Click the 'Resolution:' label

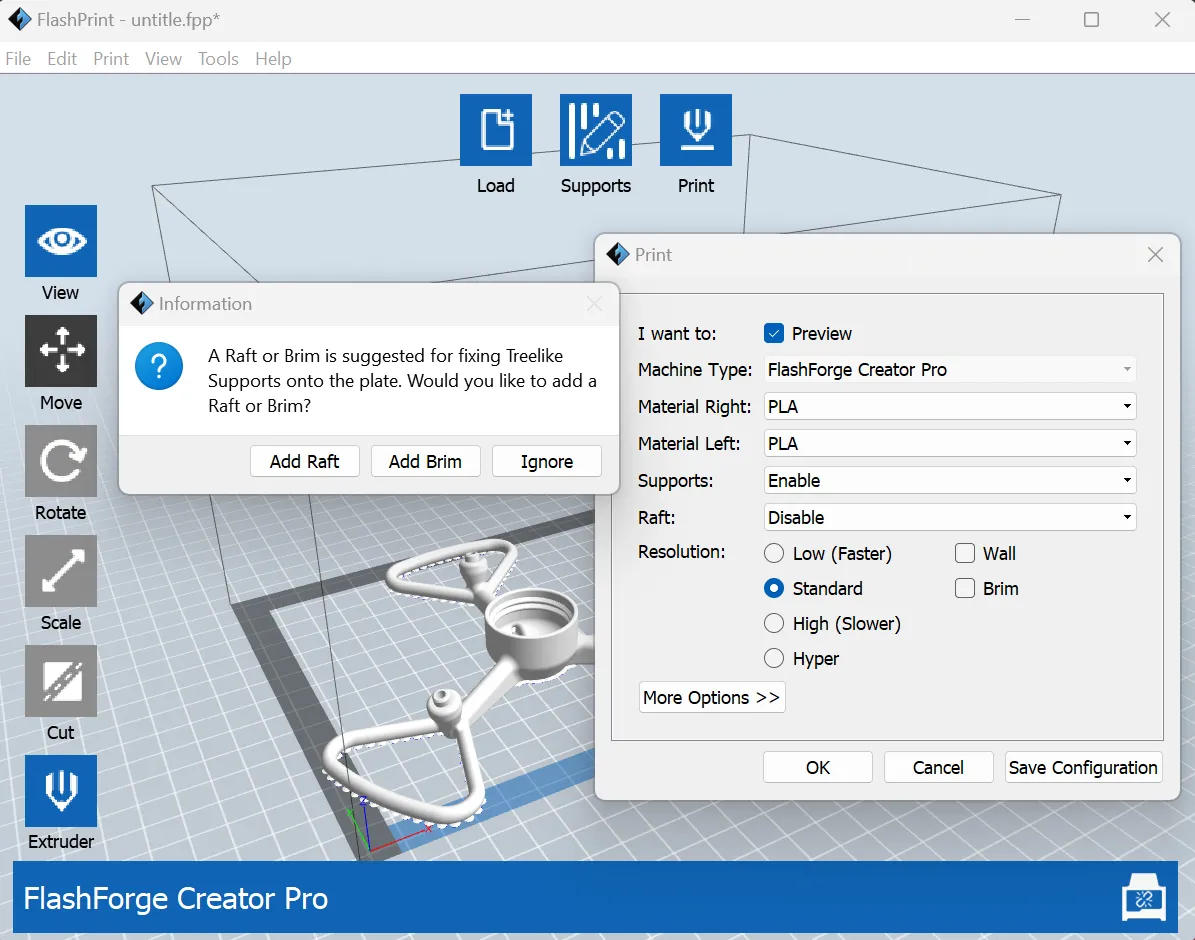[x=681, y=551]
